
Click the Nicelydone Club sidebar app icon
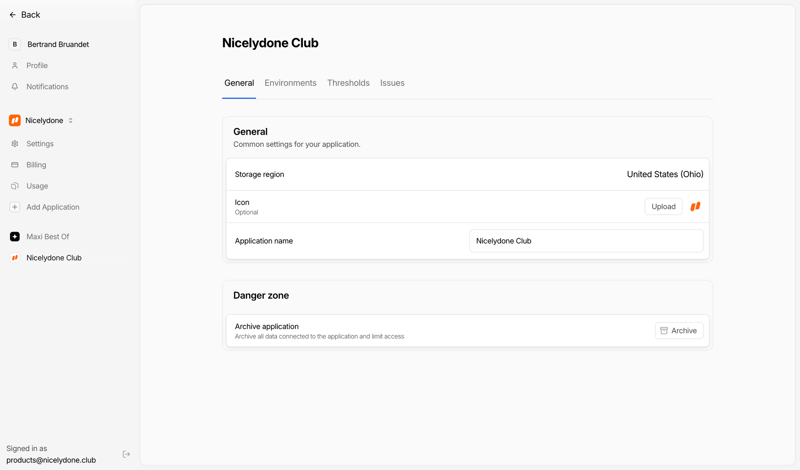tap(15, 258)
